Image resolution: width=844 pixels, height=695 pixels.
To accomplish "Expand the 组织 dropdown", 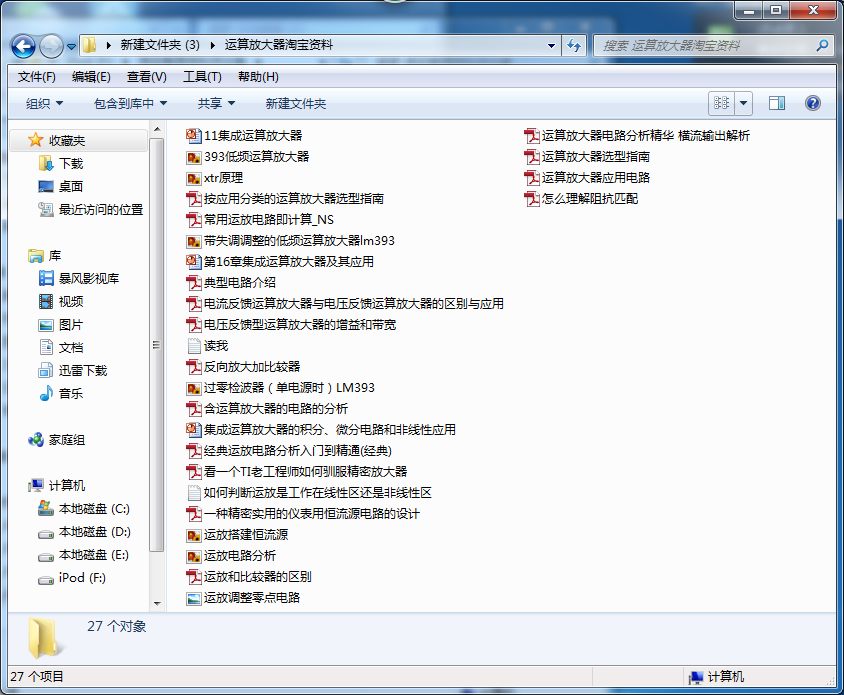I will [x=44, y=103].
